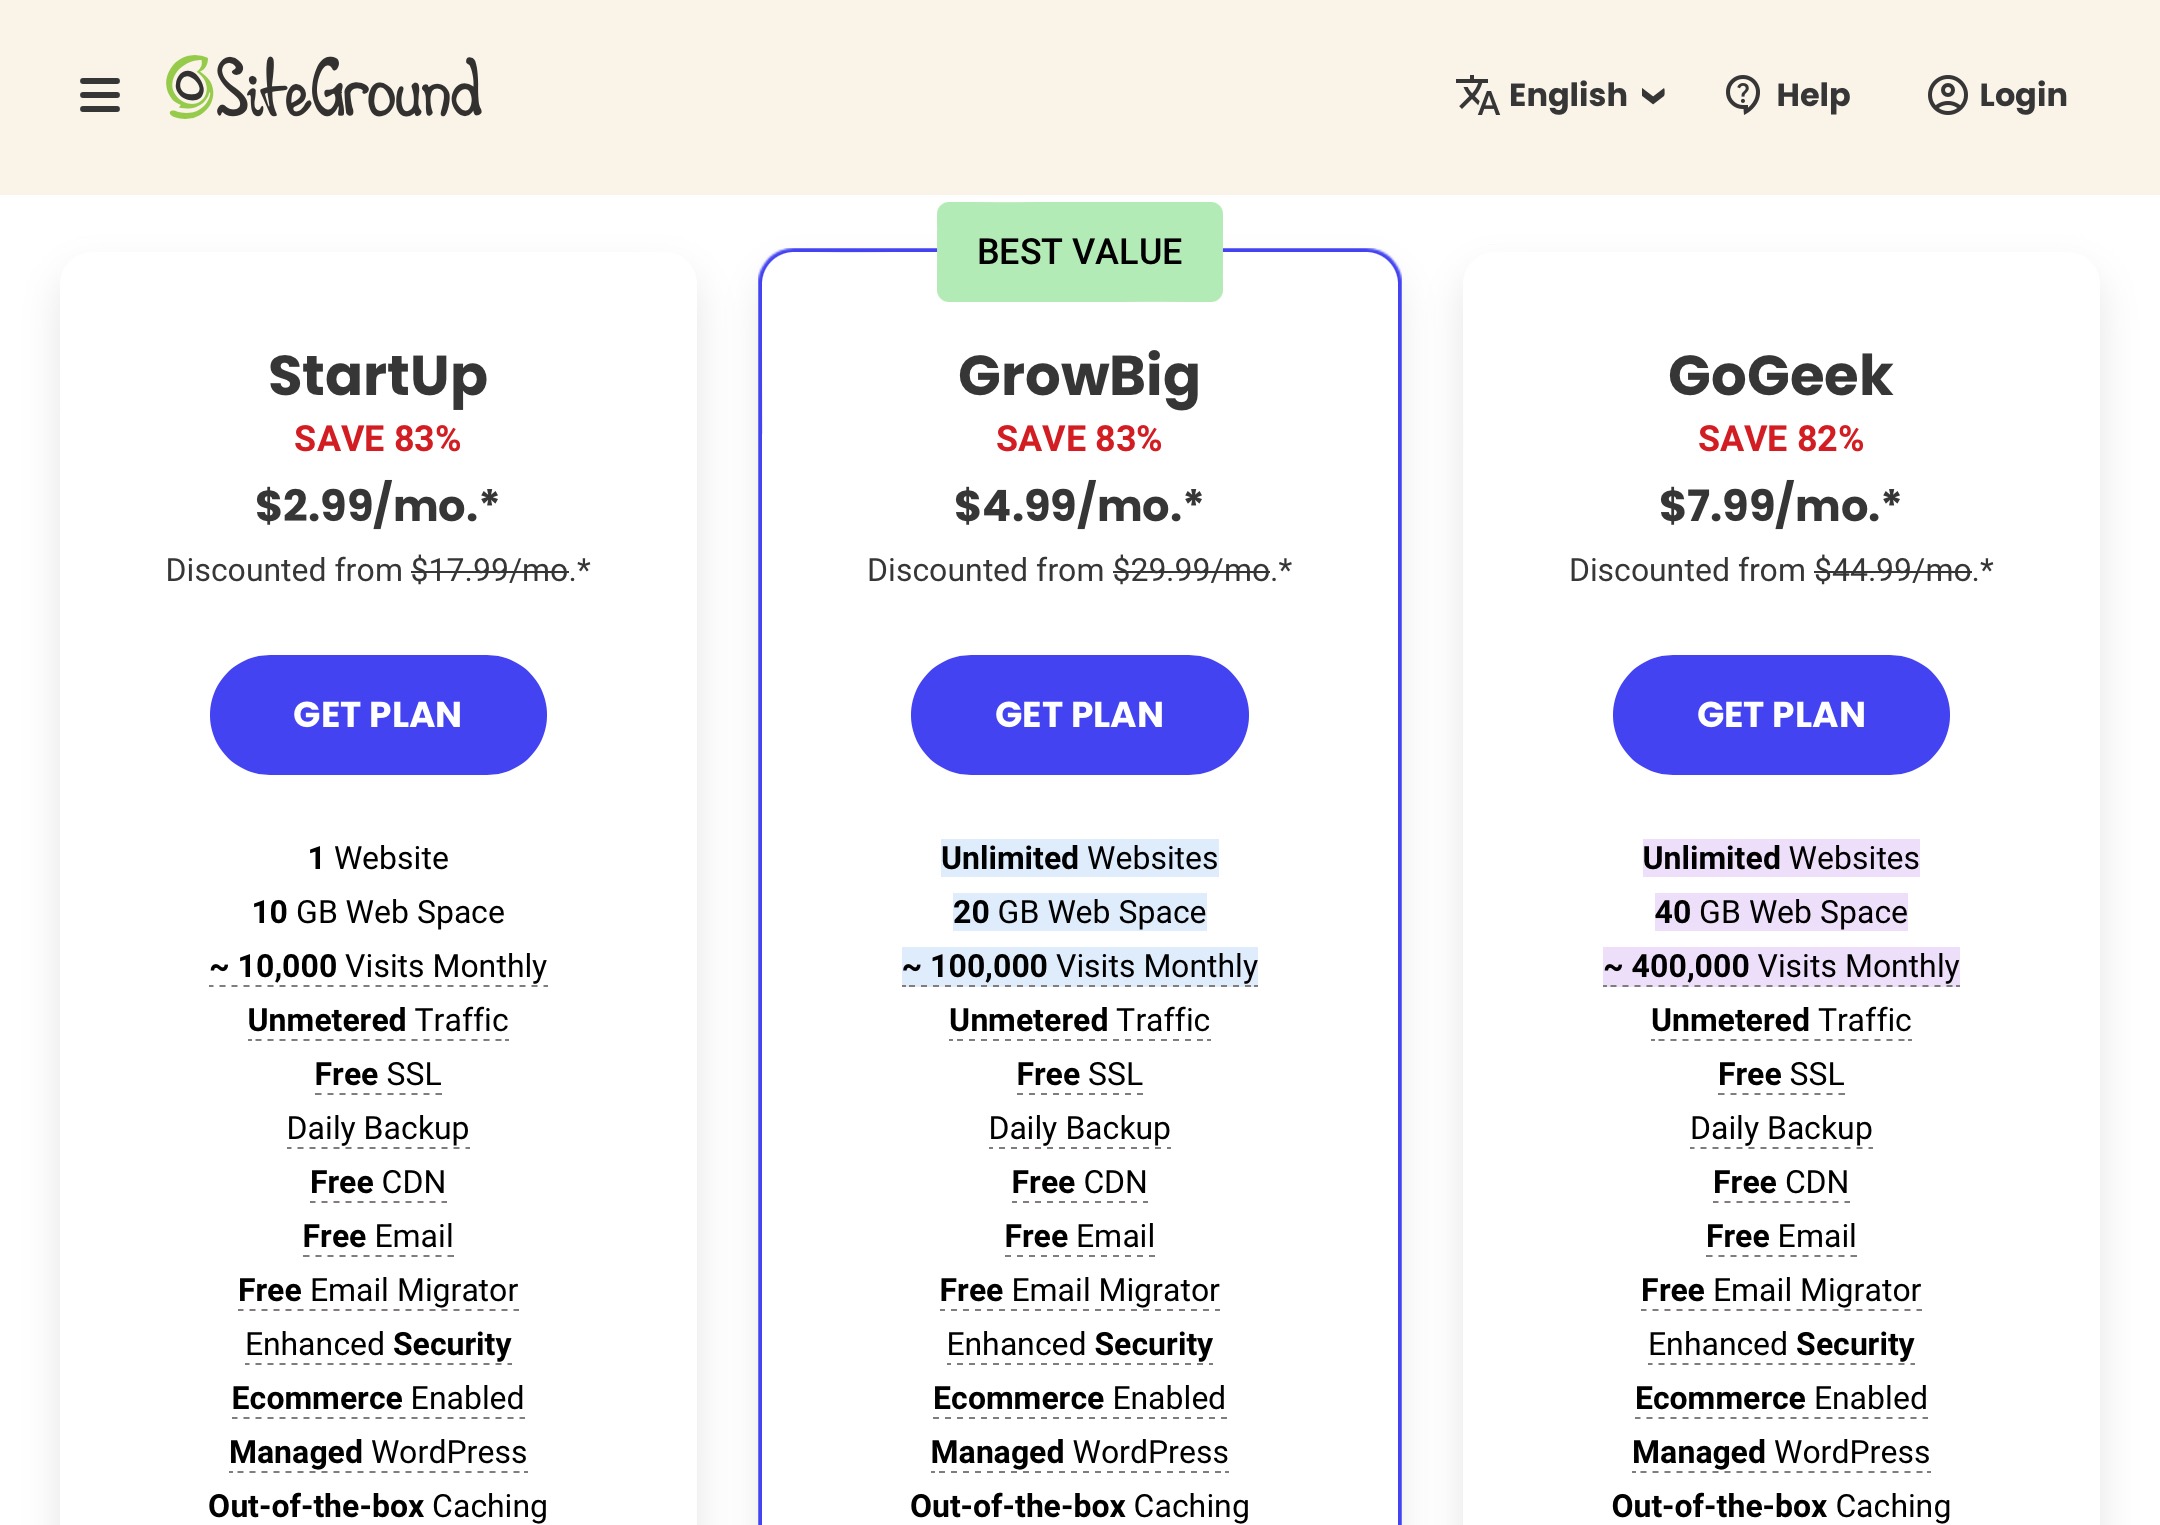Click GrowBig's 100,000 Visits Monthly tooltip
Image resolution: width=2160 pixels, height=1525 pixels.
pos(1080,966)
